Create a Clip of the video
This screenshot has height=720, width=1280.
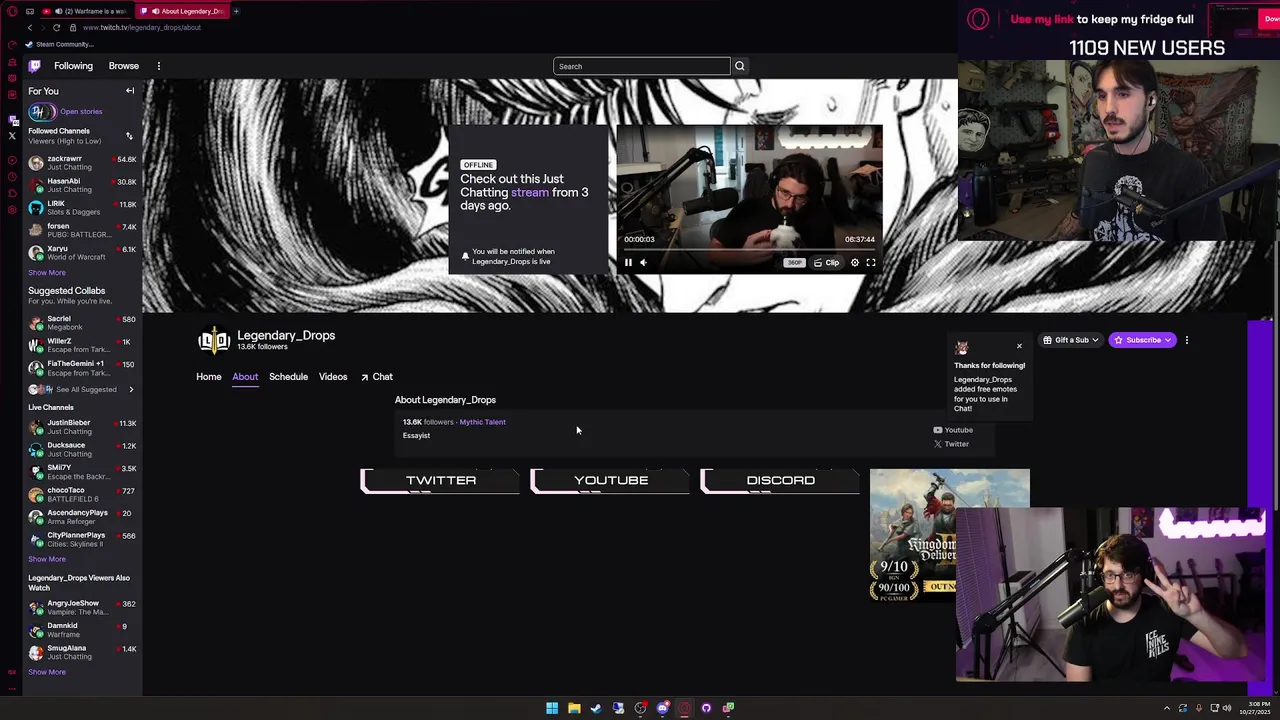point(827,263)
